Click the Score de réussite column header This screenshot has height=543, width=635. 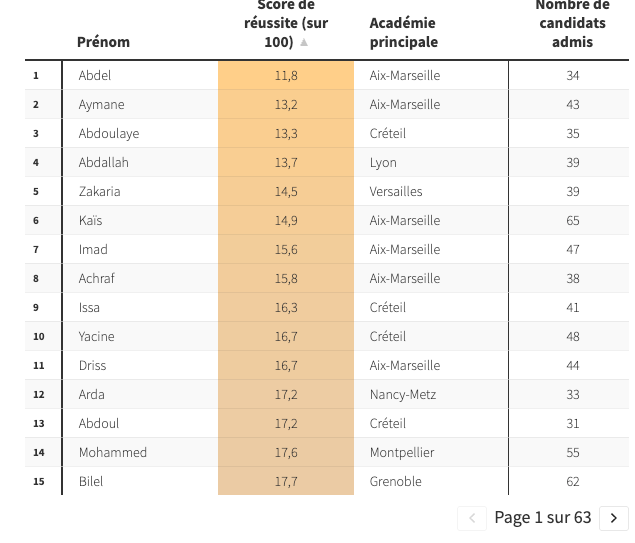[x=286, y=23]
